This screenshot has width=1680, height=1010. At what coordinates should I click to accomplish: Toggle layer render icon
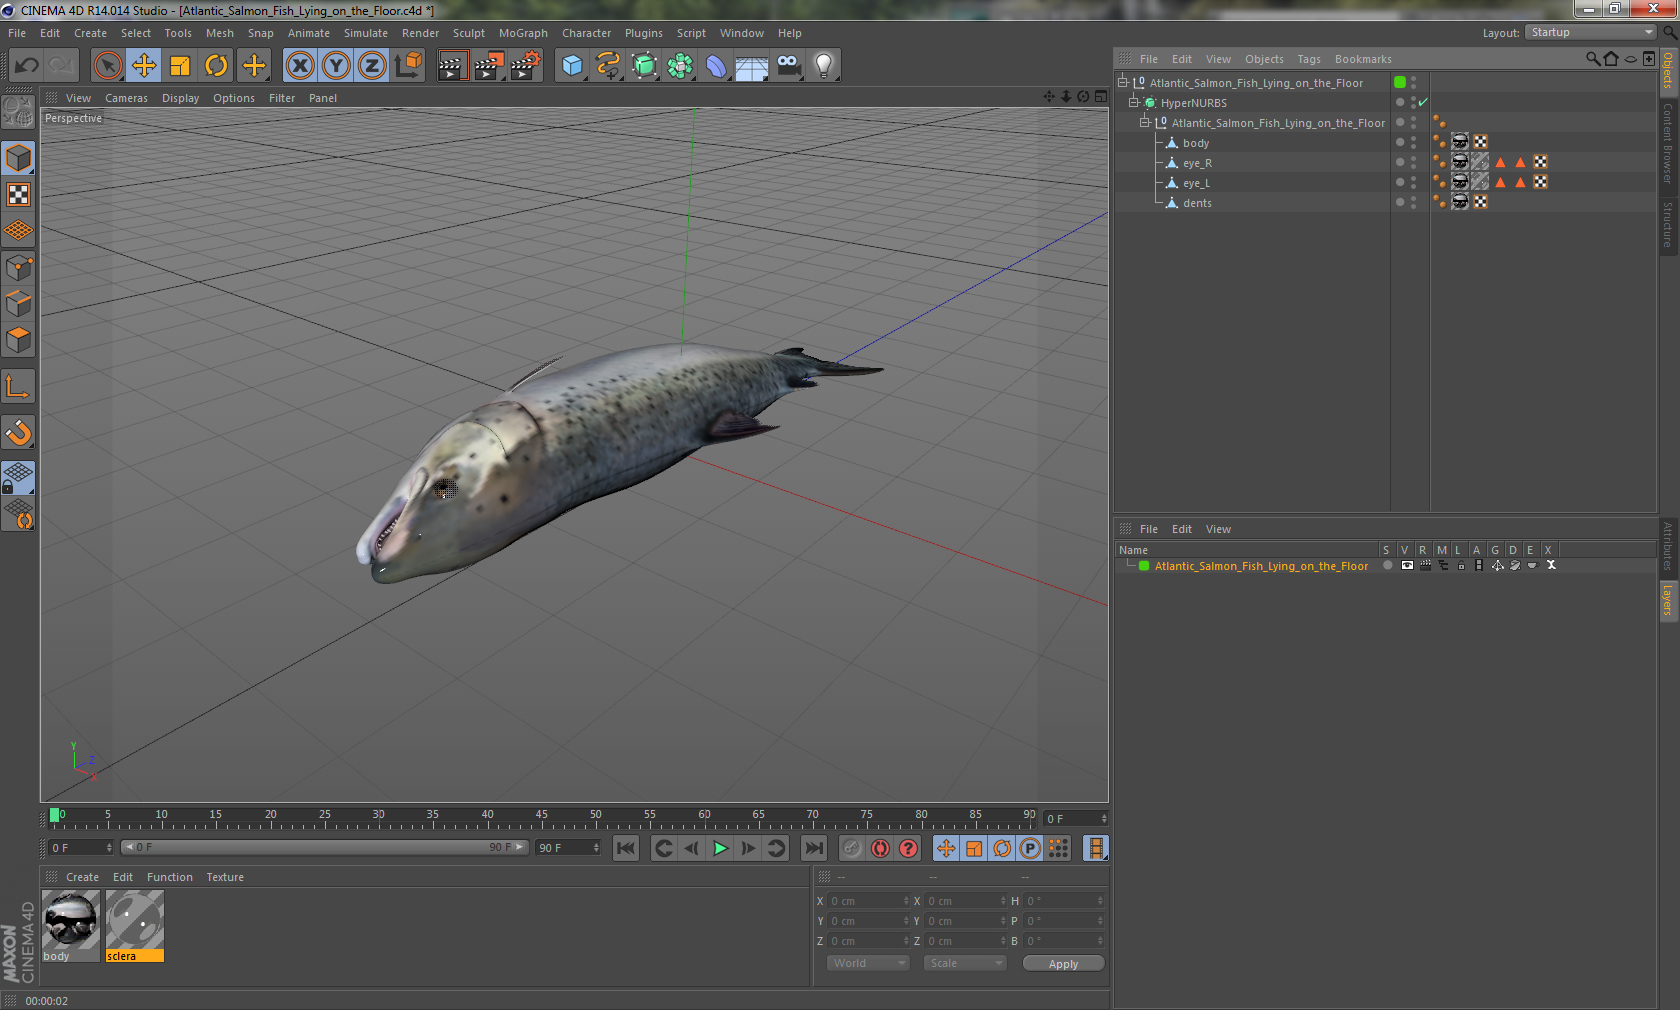(1425, 566)
